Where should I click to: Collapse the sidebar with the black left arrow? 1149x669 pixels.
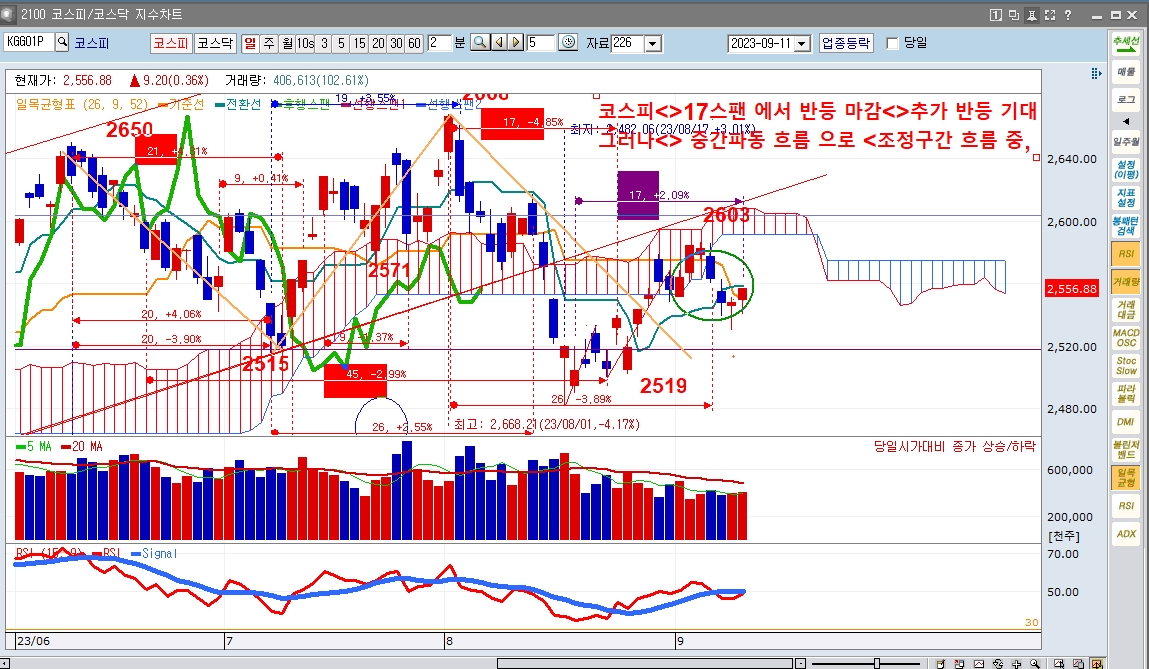tap(1126, 121)
